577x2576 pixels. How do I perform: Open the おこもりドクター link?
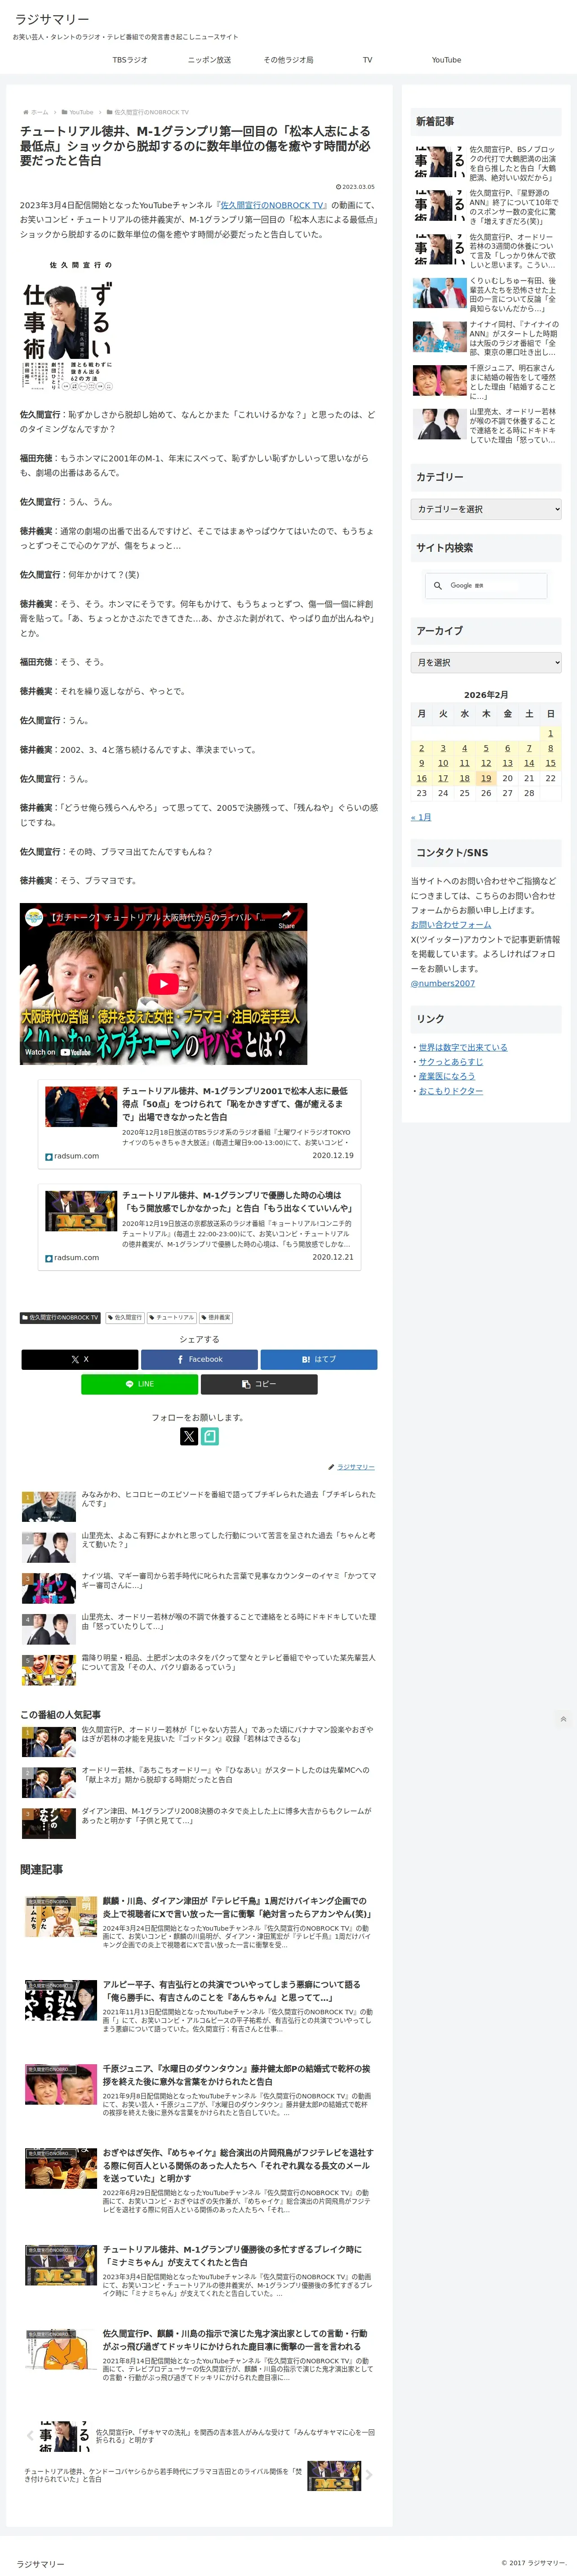(451, 1091)
